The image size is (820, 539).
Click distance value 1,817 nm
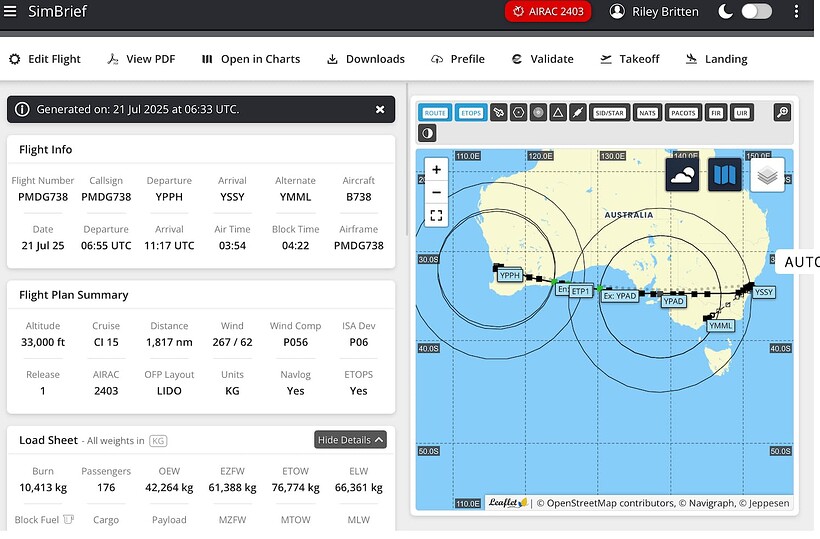point(169,342)
